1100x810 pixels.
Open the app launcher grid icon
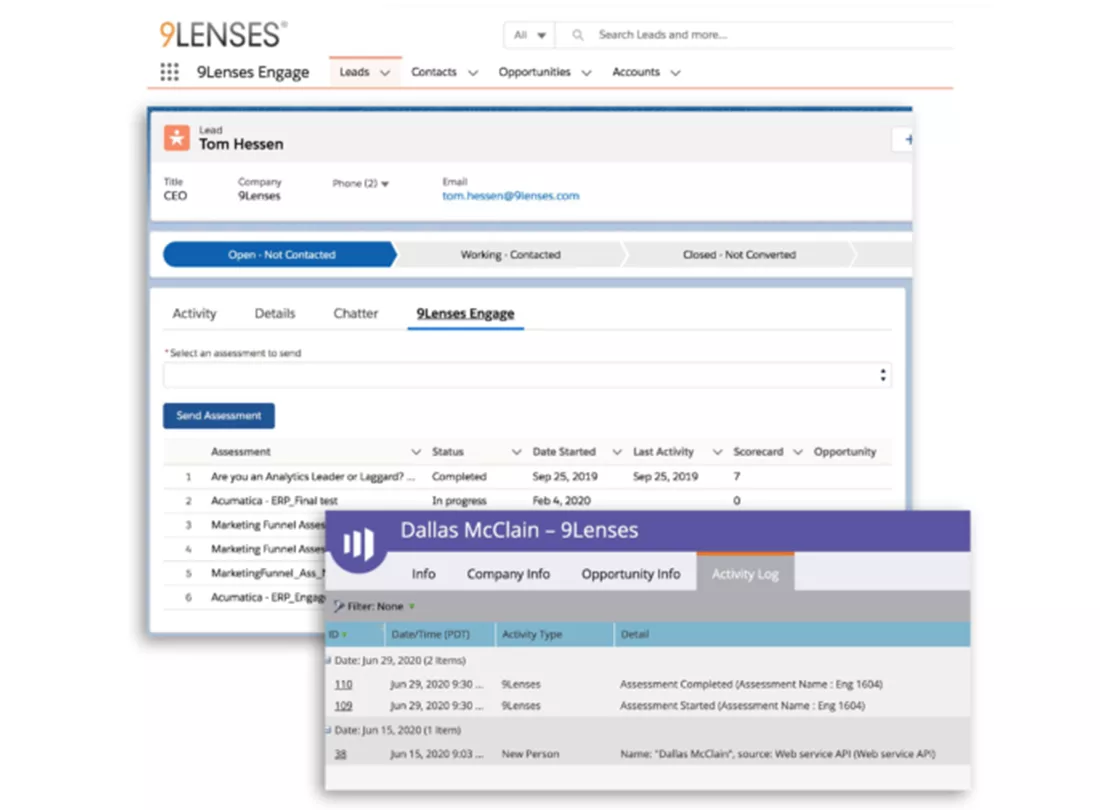[169, 72]
